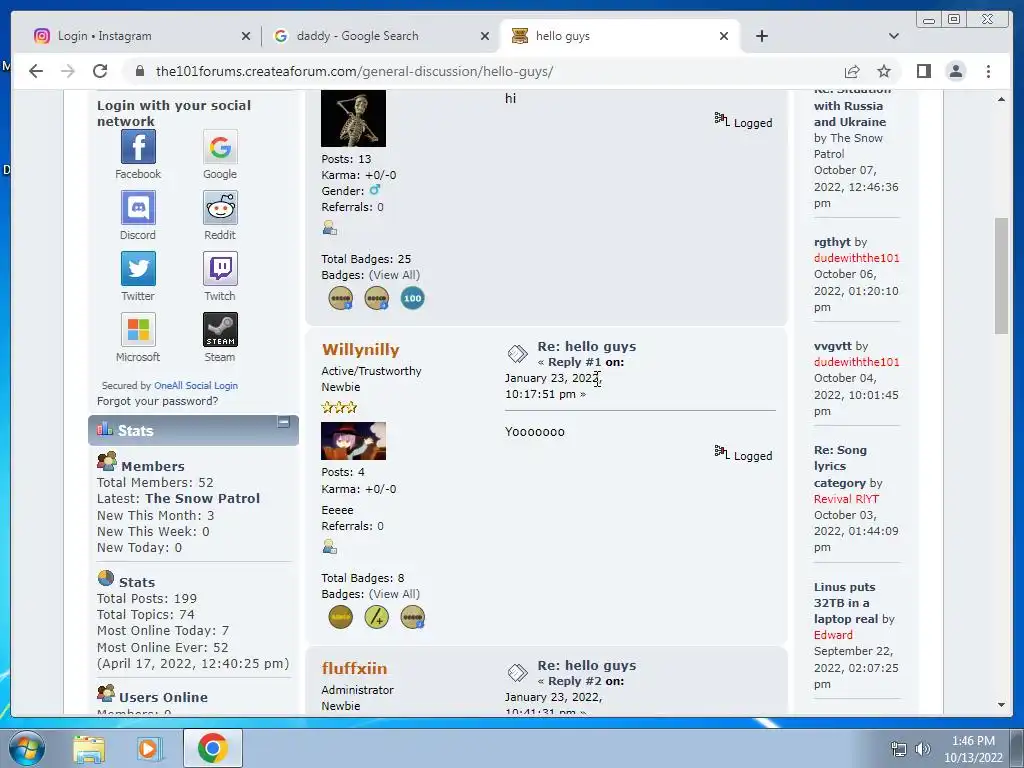This screenshot has width=1024, height=768.
Task: Click post icon beside Reply #2
Action: [517, 672]
